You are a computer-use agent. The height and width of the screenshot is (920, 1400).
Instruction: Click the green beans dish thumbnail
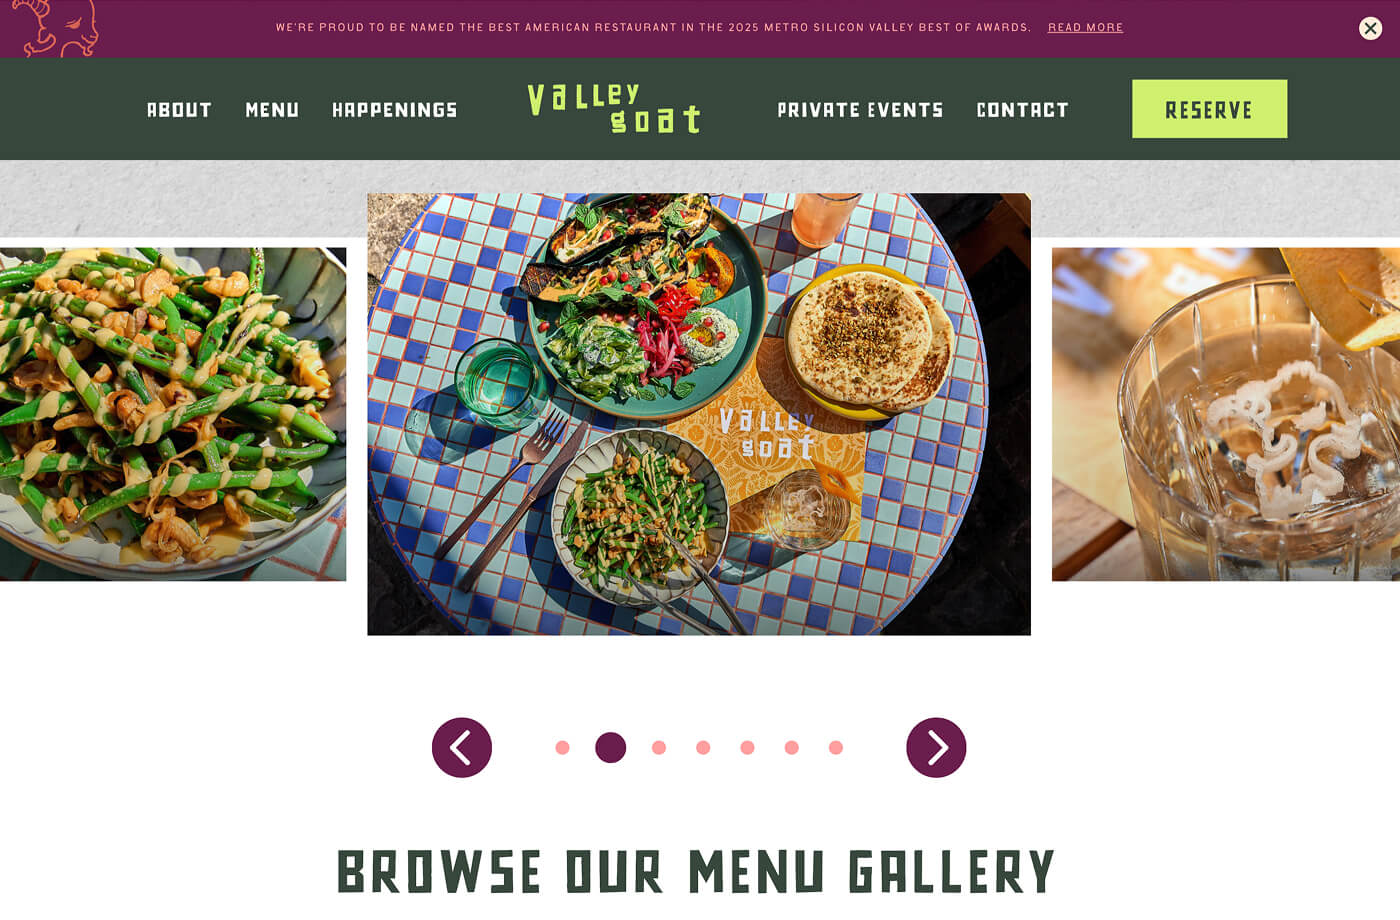[x=173, y=414]
